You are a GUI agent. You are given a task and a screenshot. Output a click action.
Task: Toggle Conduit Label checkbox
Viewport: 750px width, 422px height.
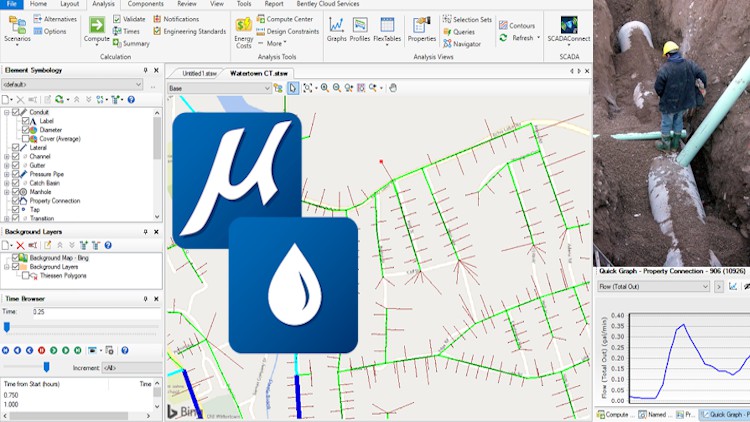25,121
